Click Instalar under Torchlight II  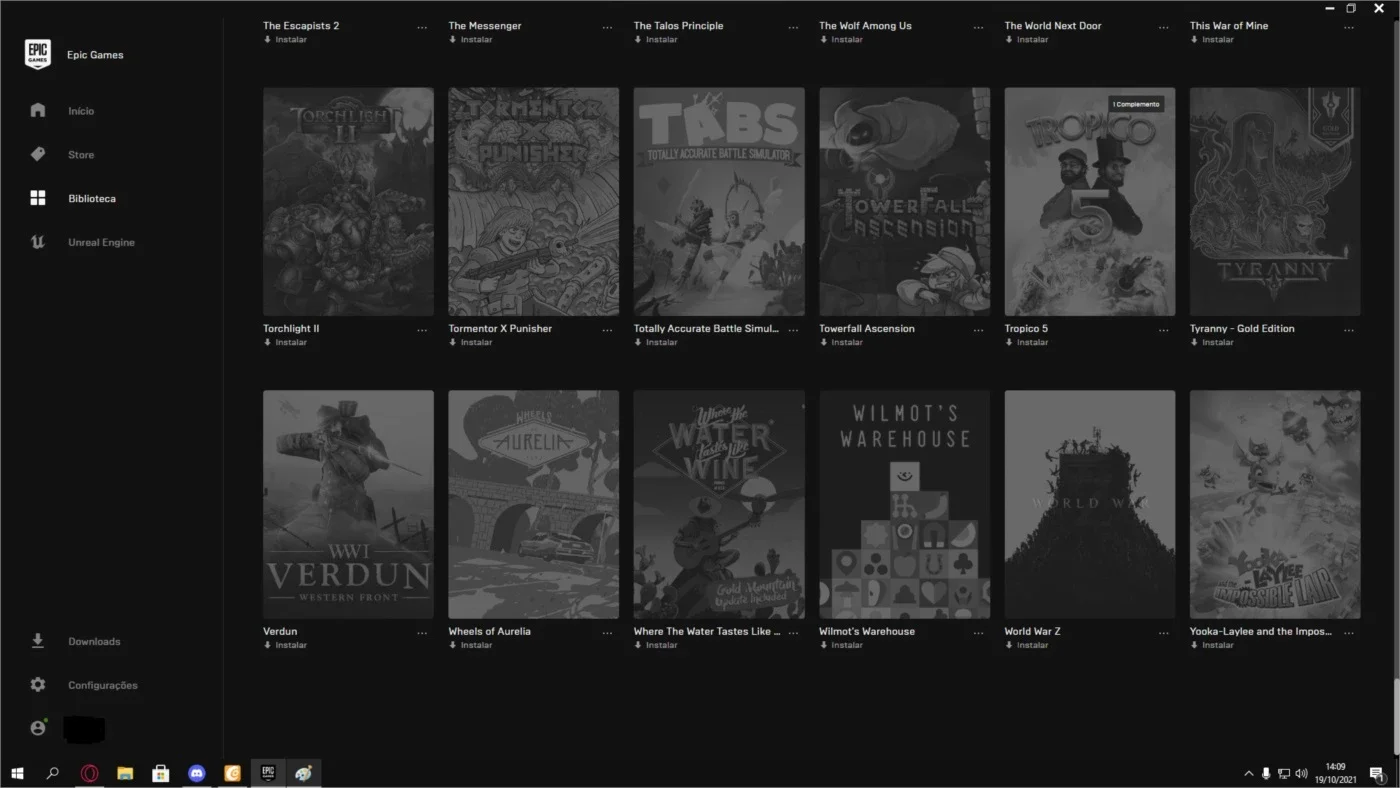291,343
